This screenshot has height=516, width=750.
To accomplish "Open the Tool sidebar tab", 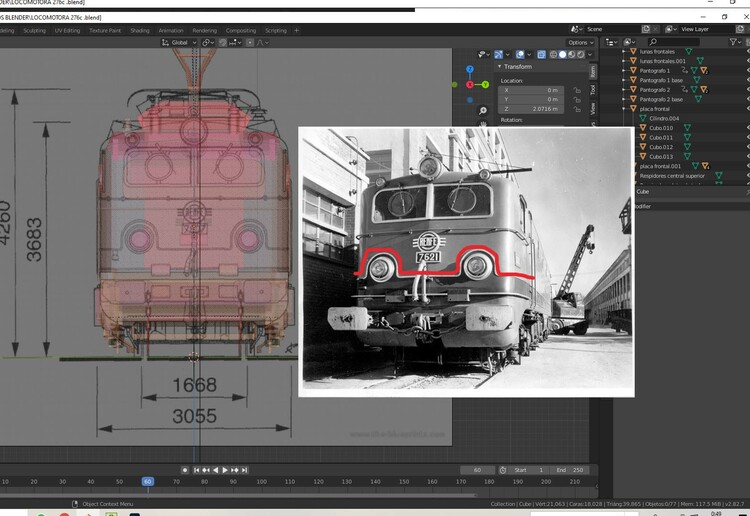I will pyautogui.click(x=593, y=90).
